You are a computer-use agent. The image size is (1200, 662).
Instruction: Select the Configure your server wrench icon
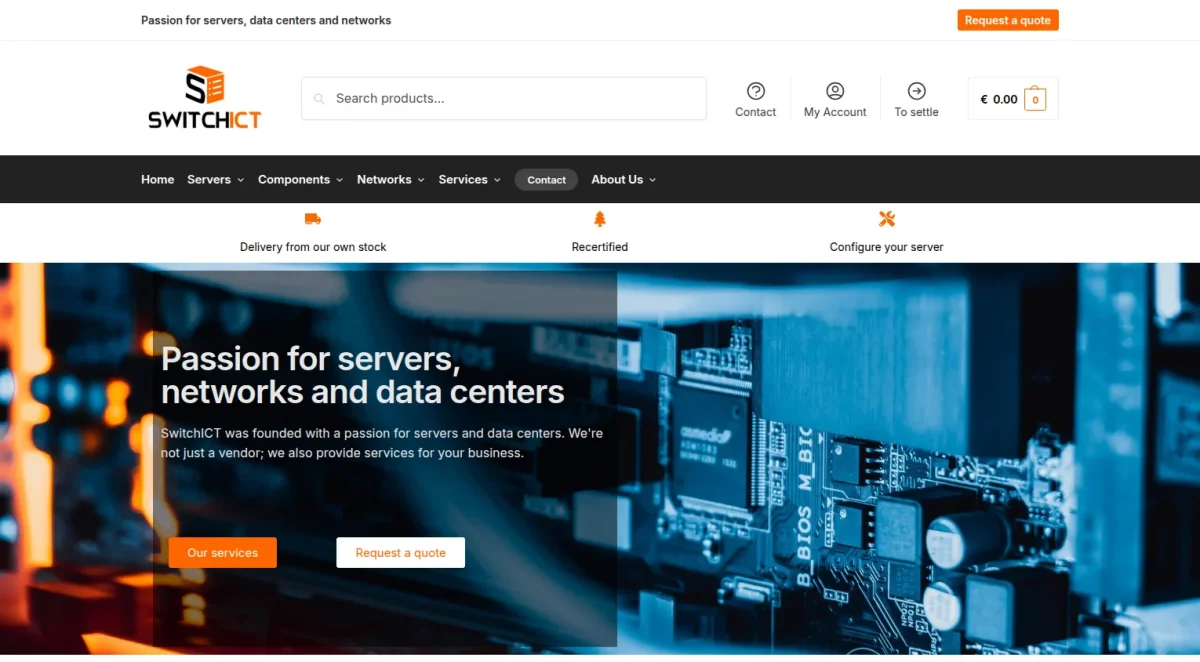tap(886, 218)
